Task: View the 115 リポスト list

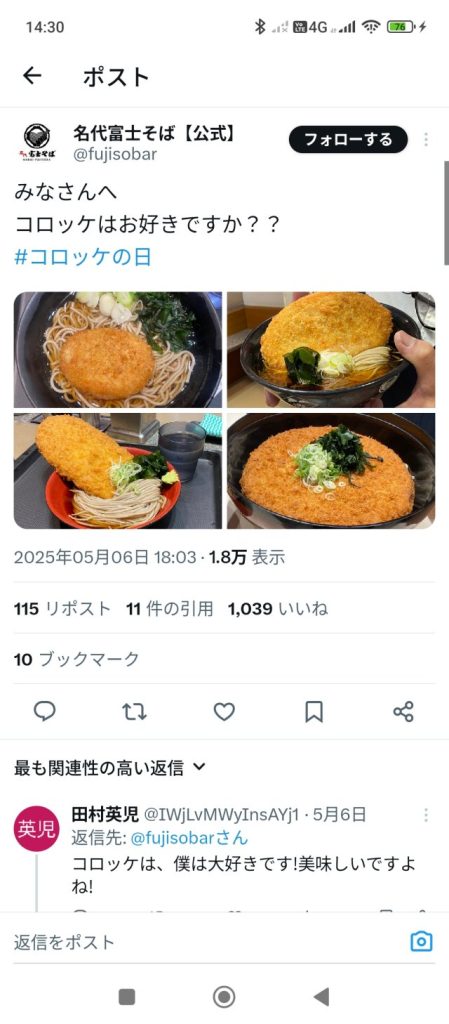Action: 63,609
